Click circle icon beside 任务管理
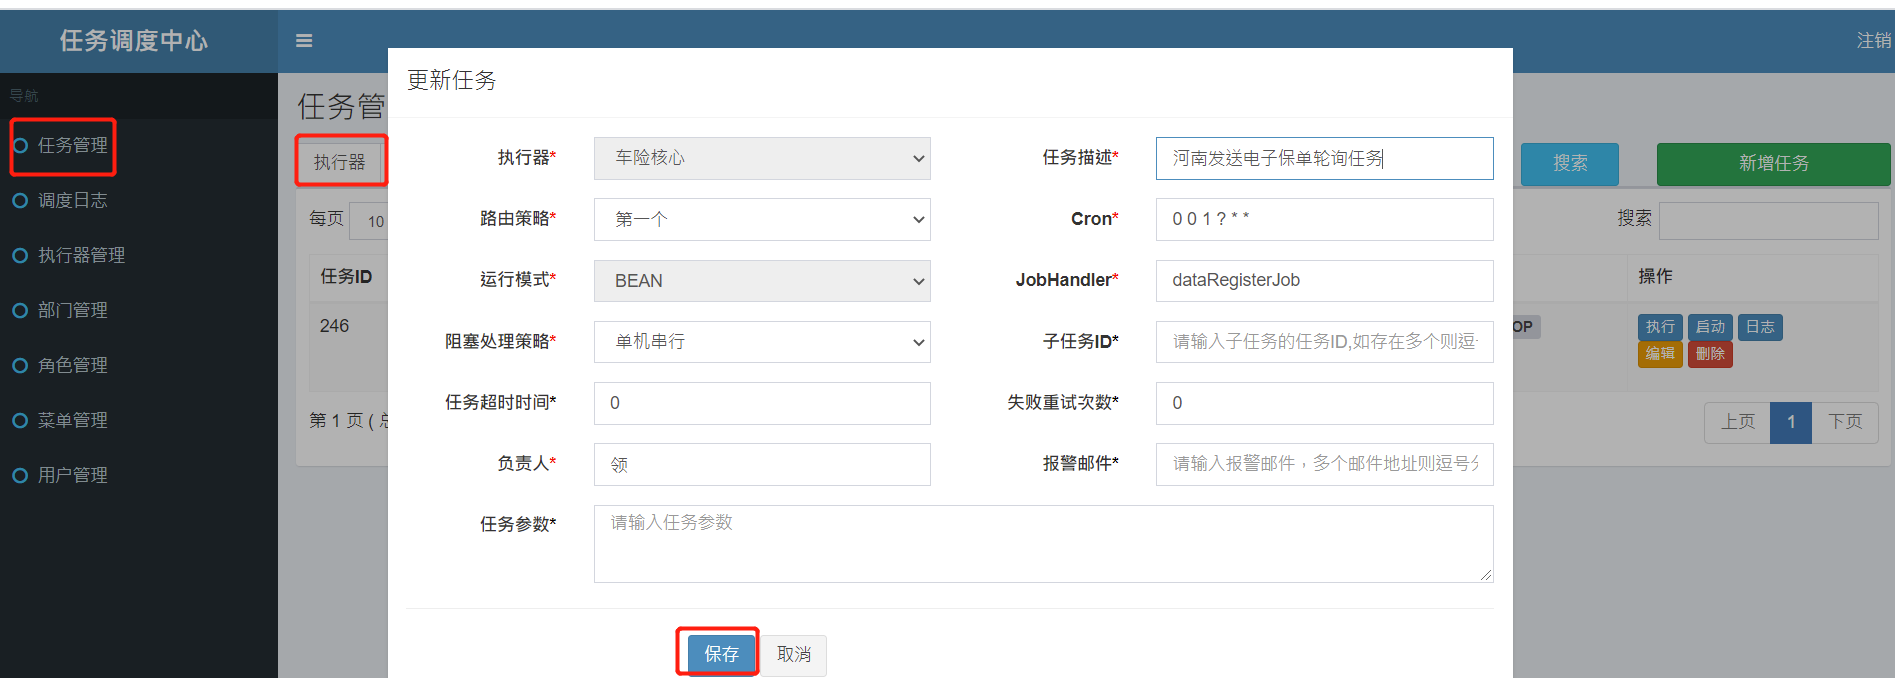Viewport: 1895px width, 678px height. point(20,146)
